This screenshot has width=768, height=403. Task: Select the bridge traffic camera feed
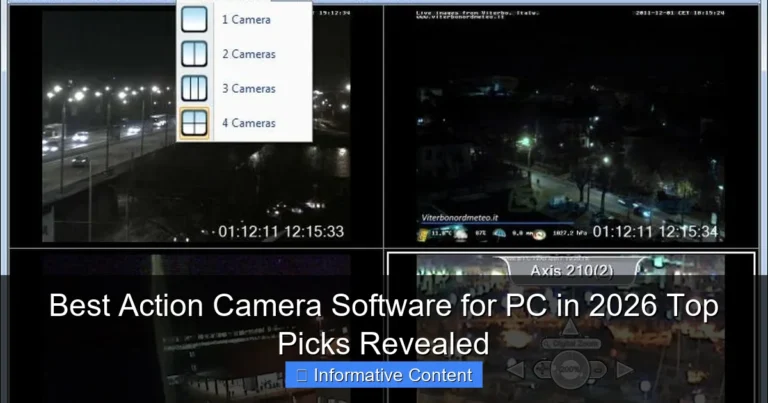click(196, 126)
